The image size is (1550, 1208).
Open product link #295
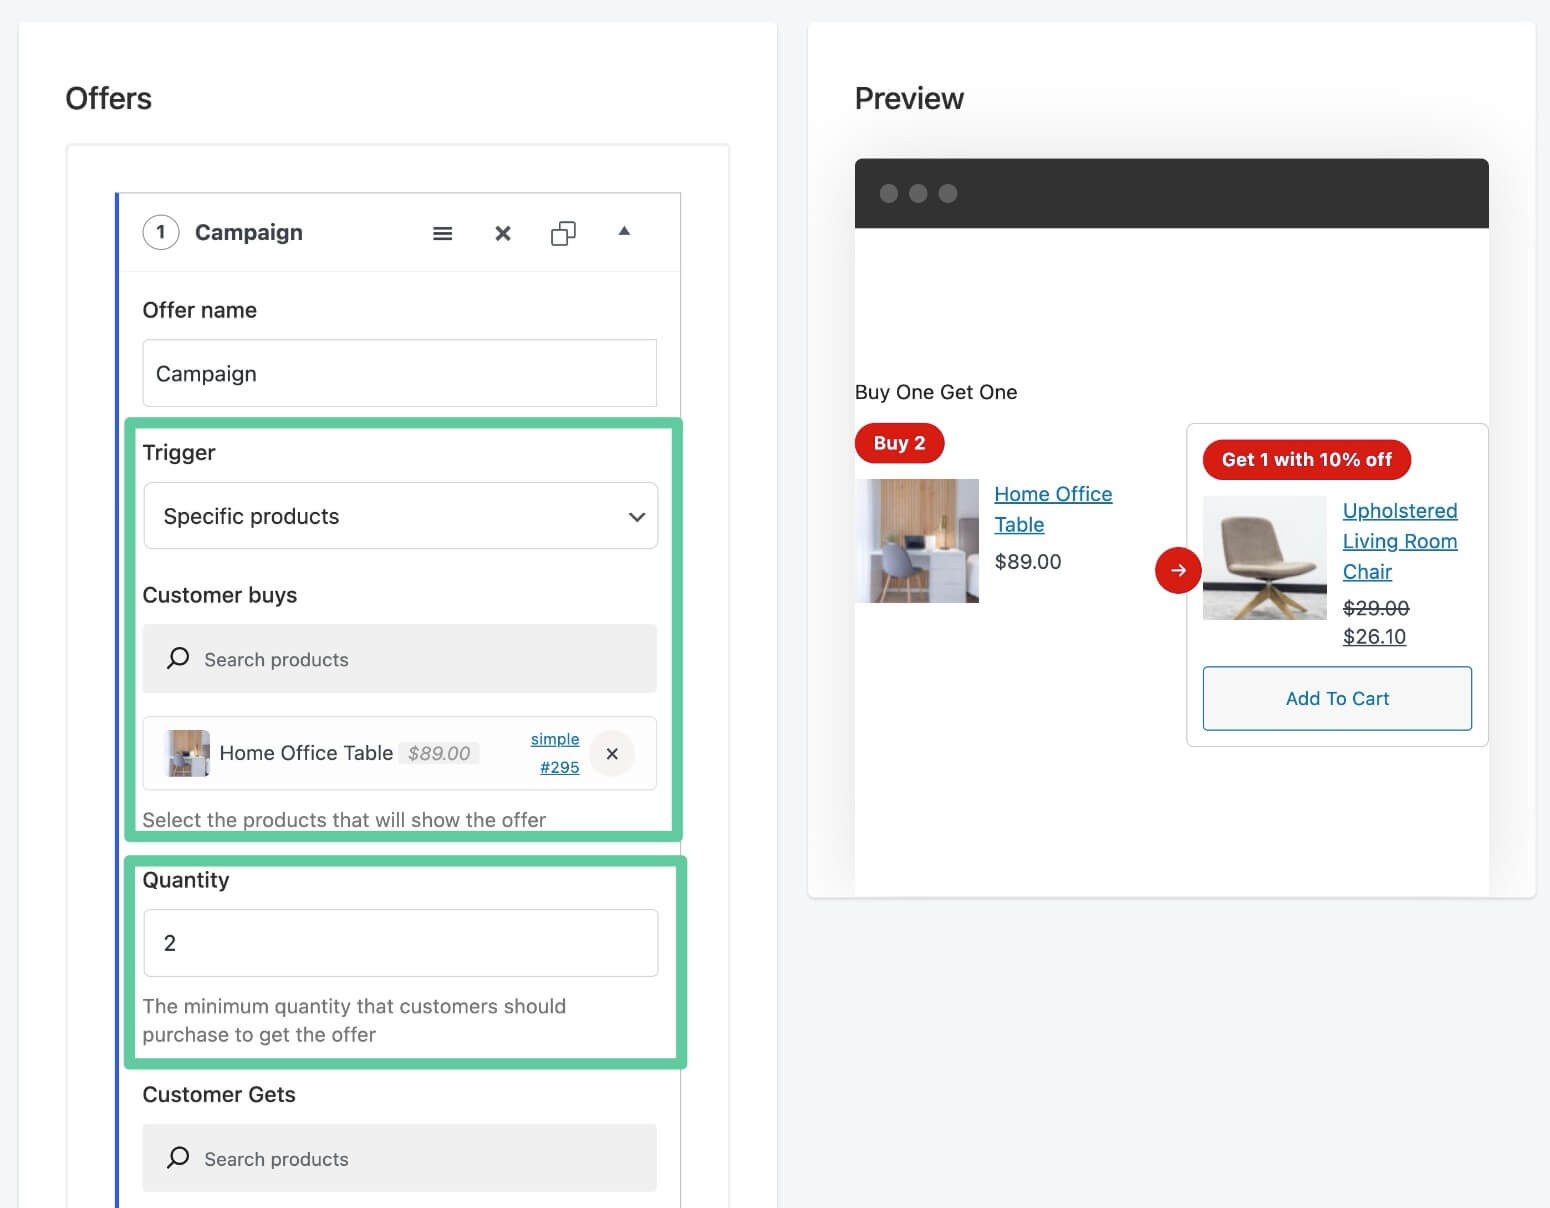point(559,767)
